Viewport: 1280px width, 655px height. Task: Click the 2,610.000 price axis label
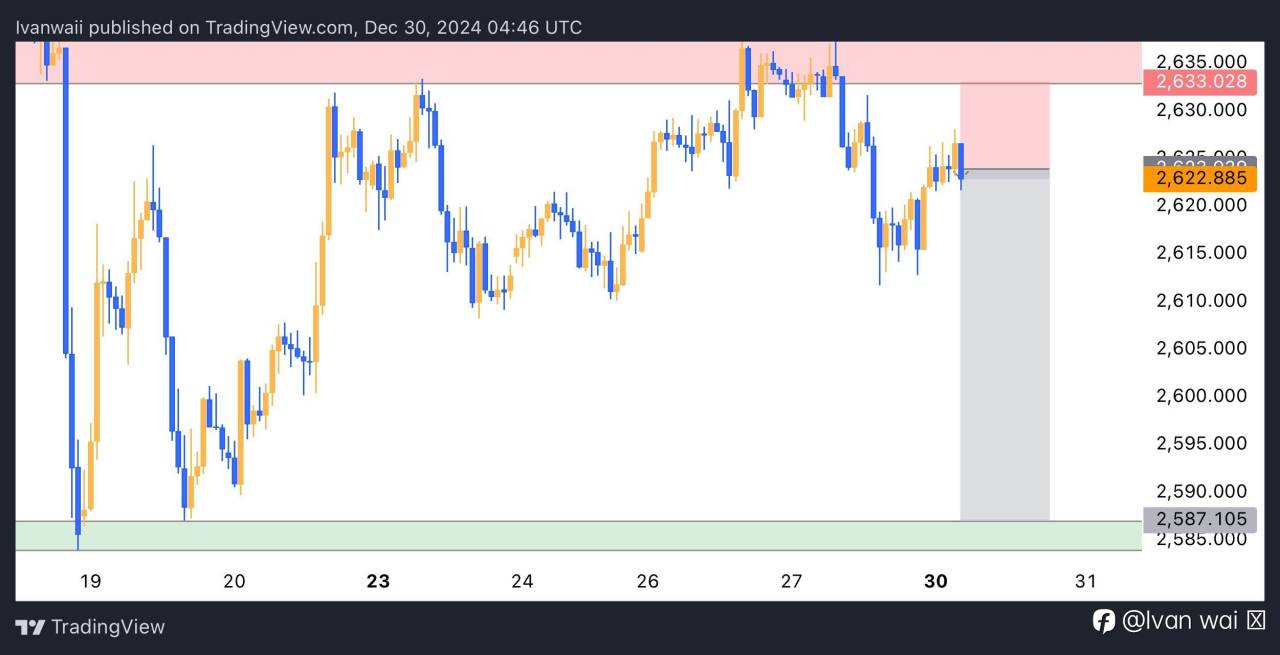1201,300
